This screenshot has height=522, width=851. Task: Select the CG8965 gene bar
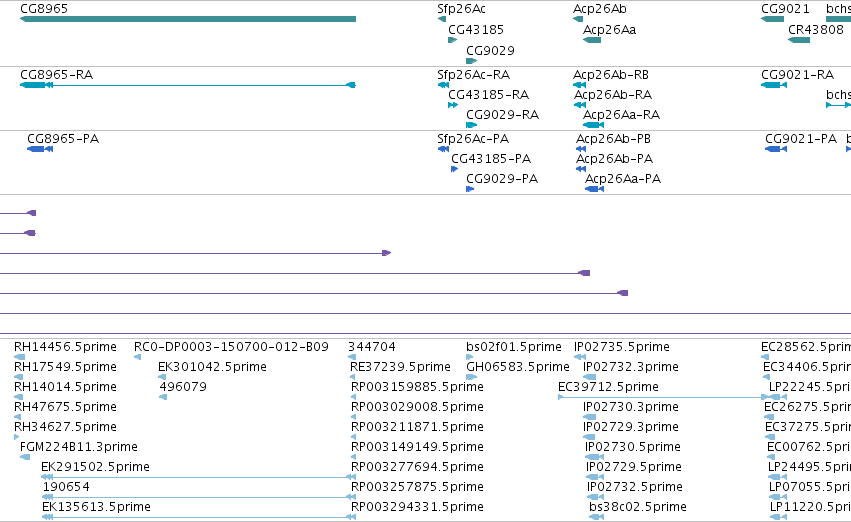(188, 19)
